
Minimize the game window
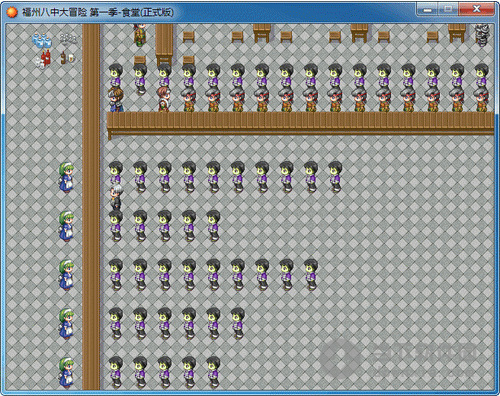coord(427,10)
